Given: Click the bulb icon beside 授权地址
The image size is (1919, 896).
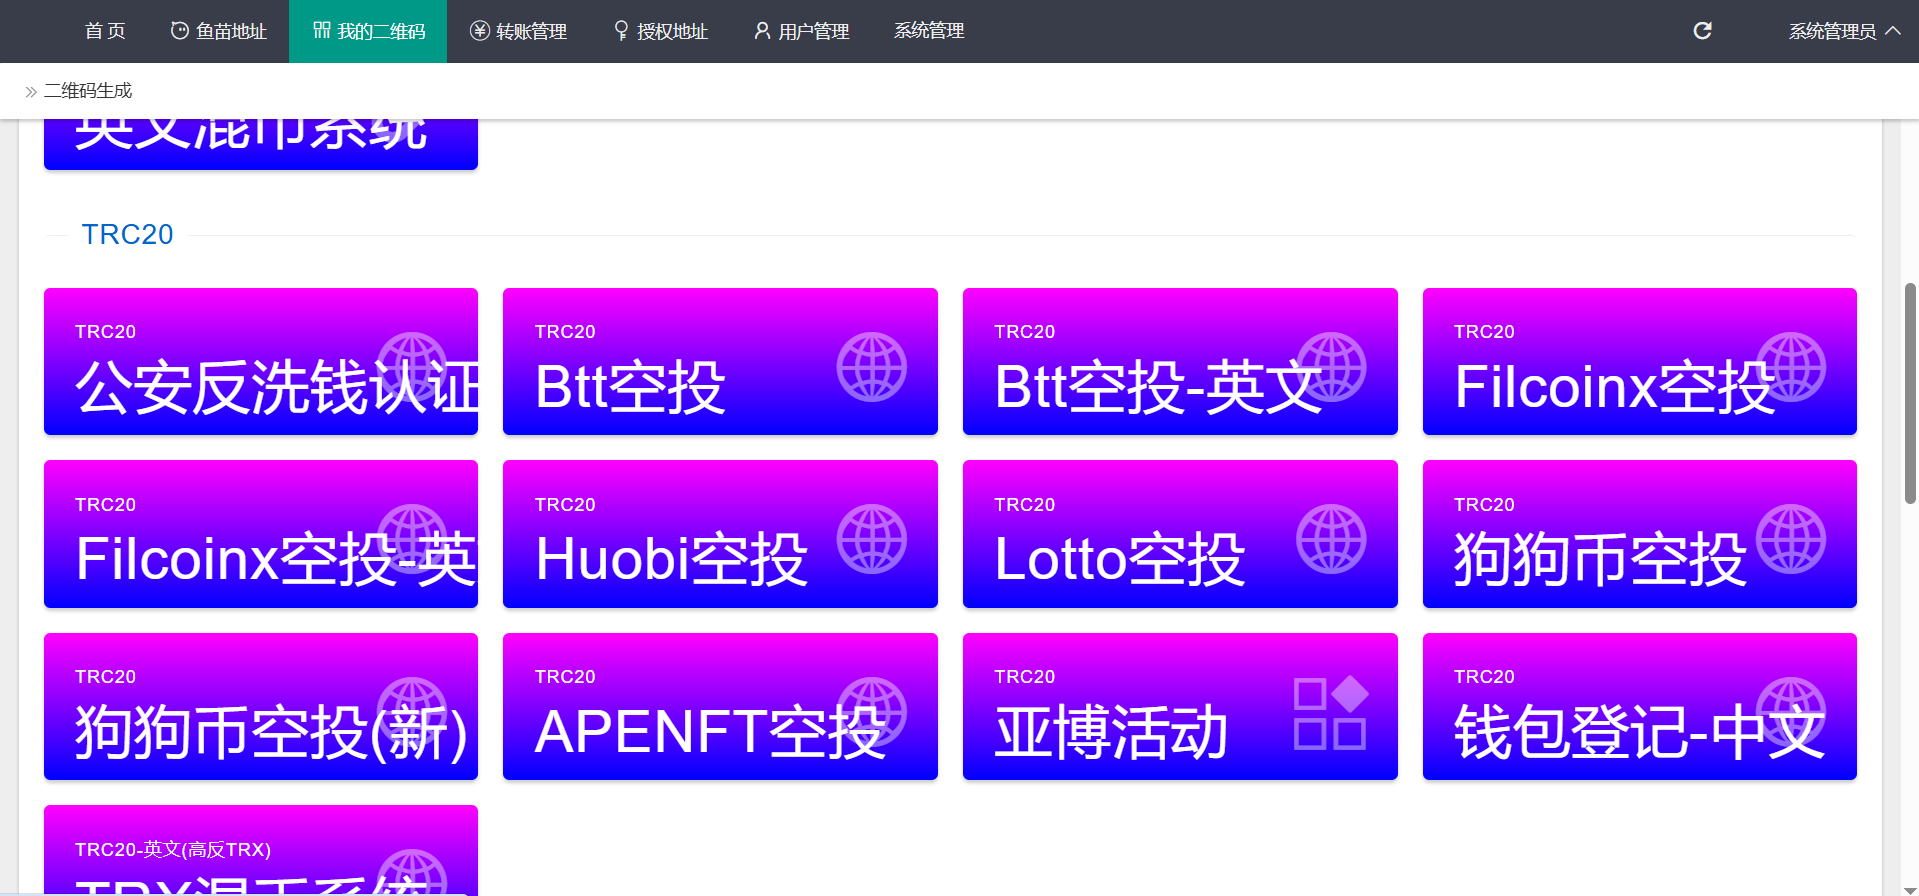Looking at the screenshot, I should click(621, 31).
